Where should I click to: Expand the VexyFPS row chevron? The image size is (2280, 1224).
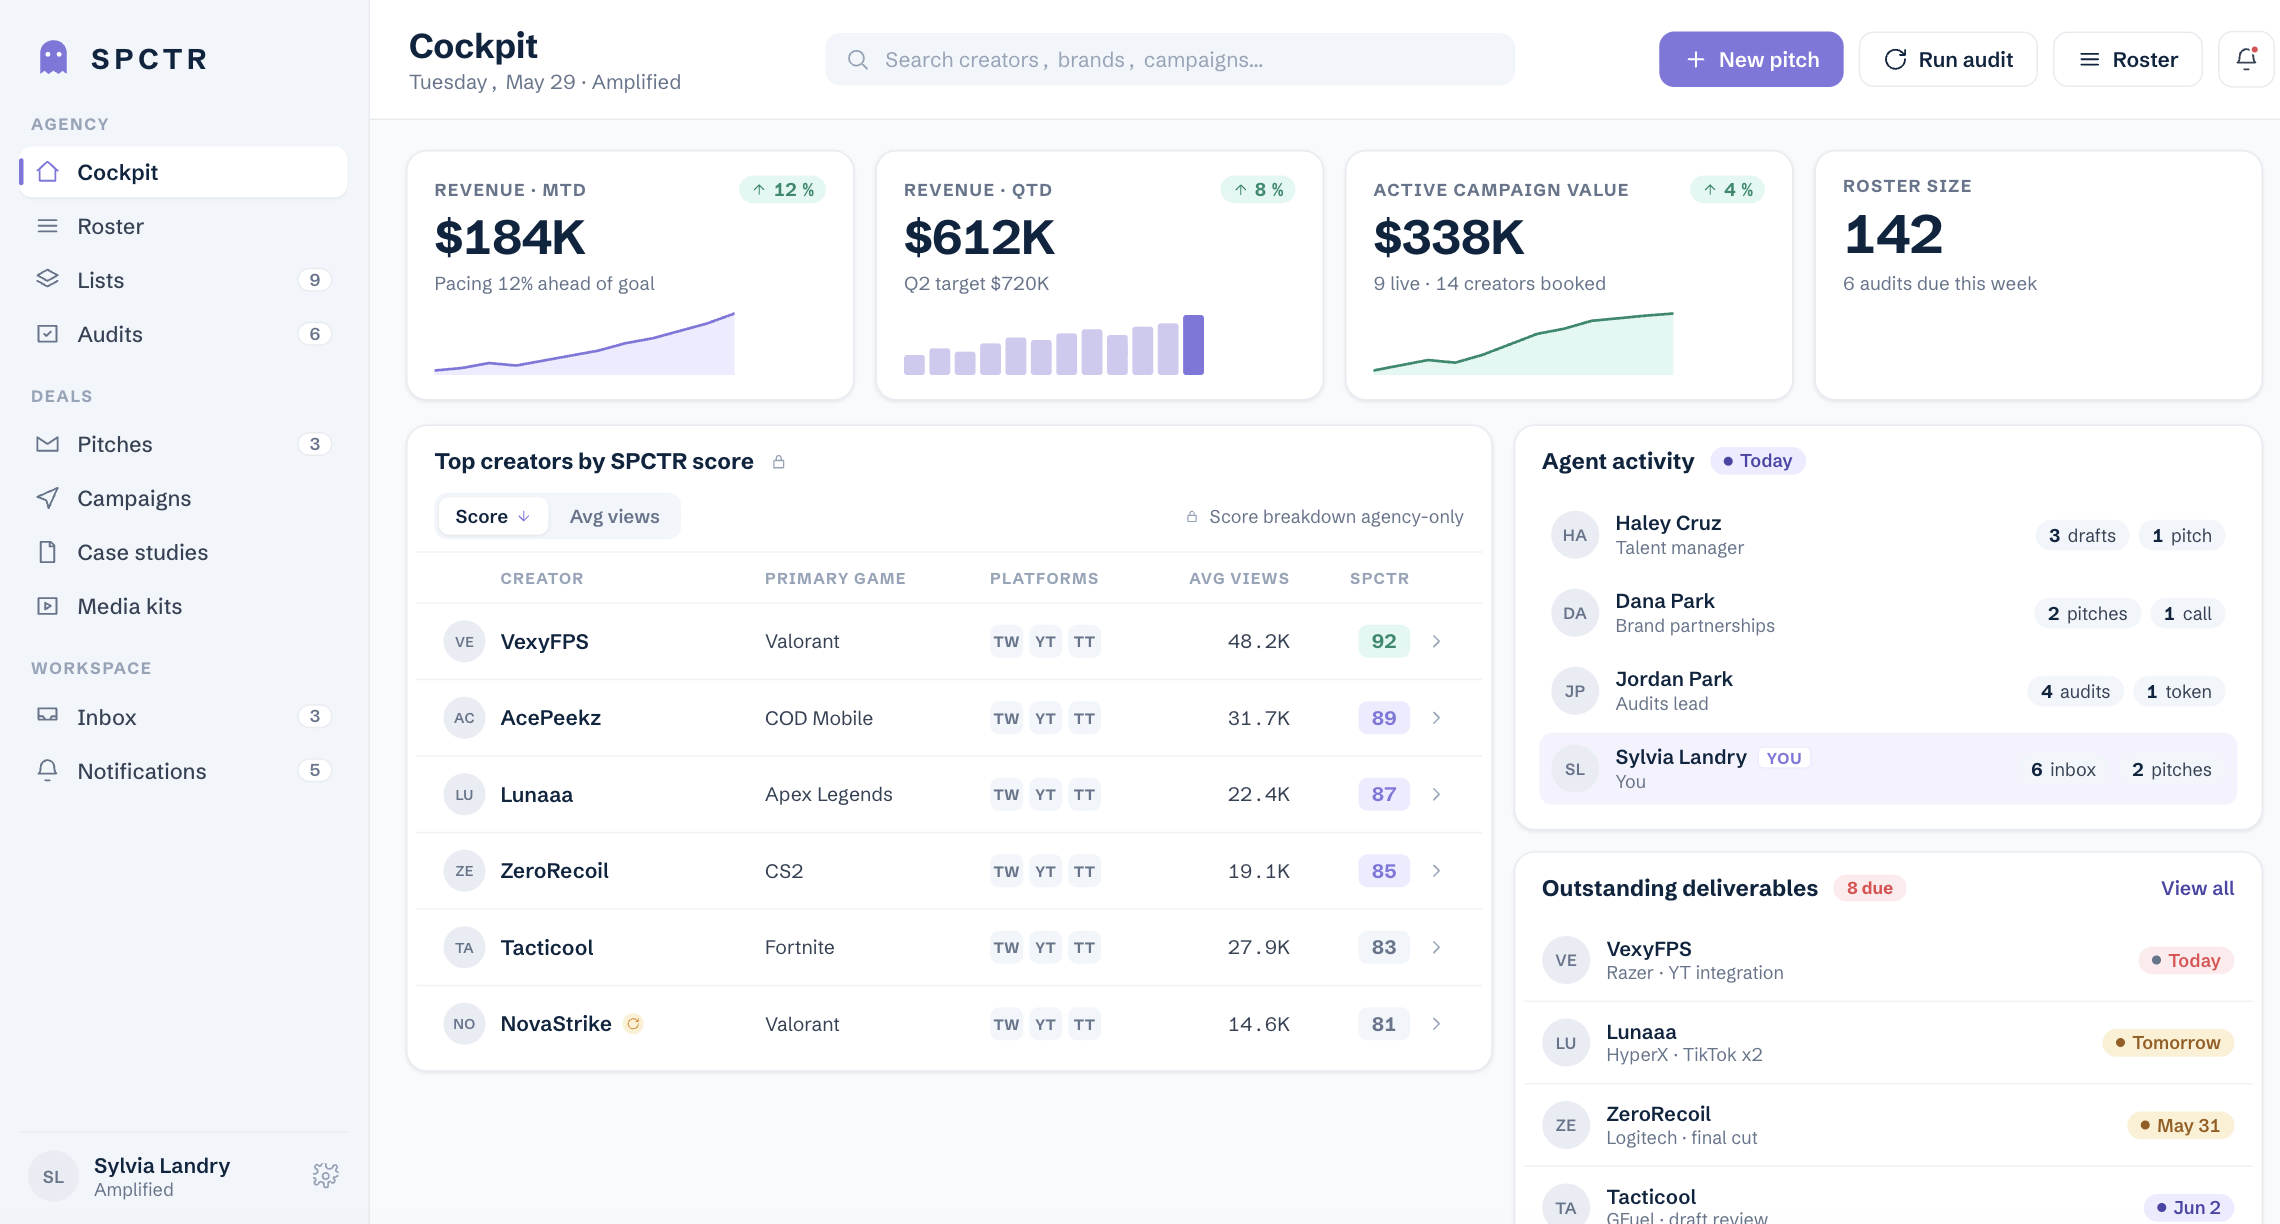[1436, 642]
